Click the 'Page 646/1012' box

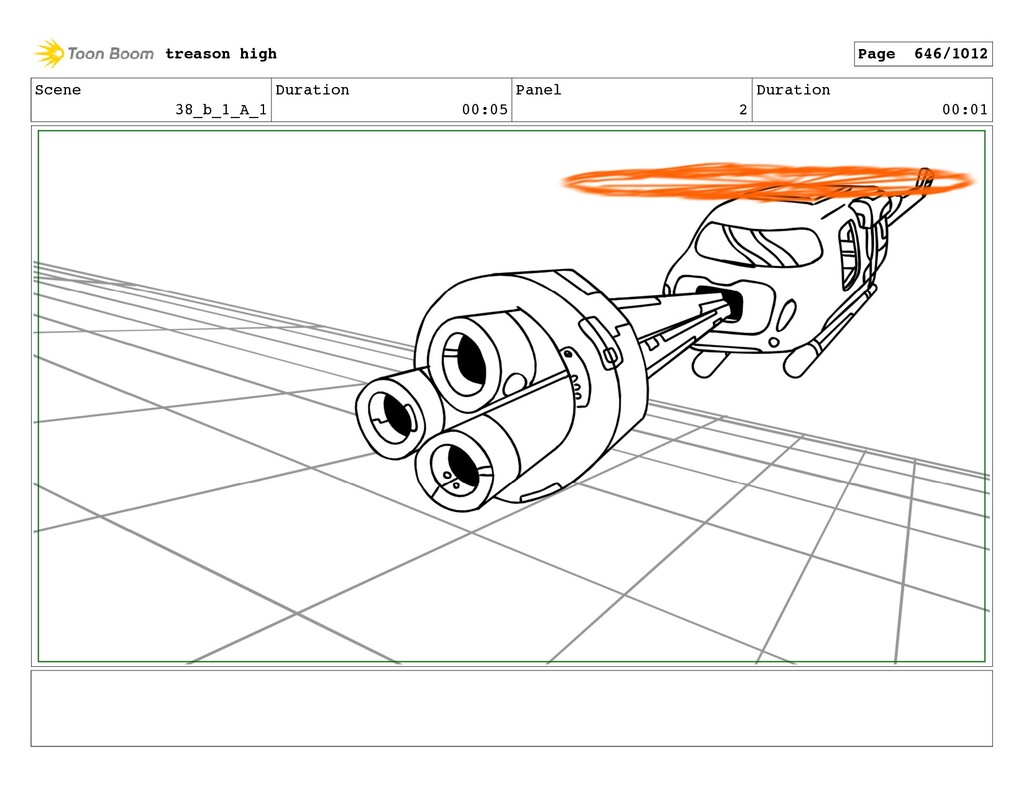click(x=923, y=54)
